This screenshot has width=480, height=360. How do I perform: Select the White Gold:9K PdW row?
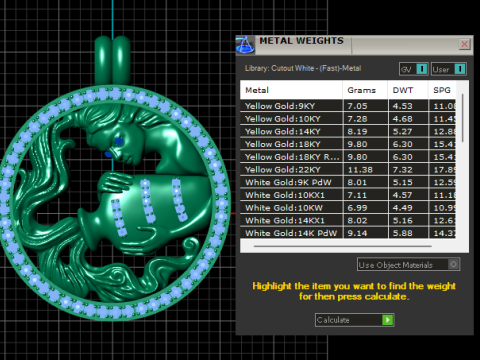[348, 182]
